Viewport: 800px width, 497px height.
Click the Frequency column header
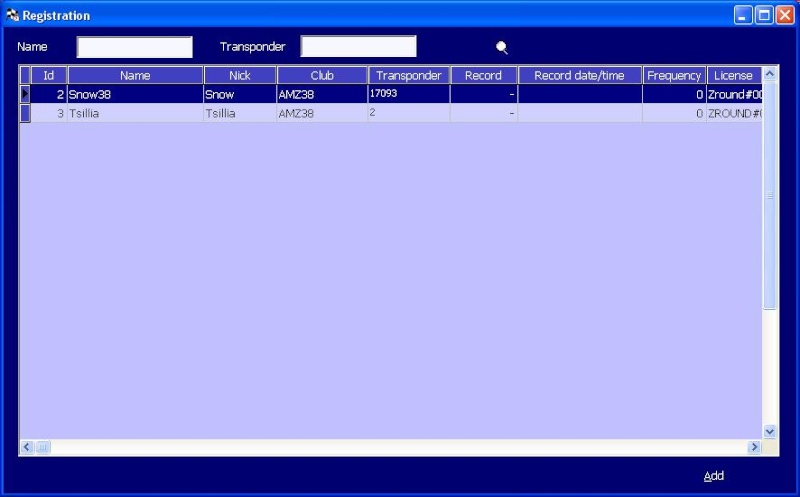(x=674, y=76)
